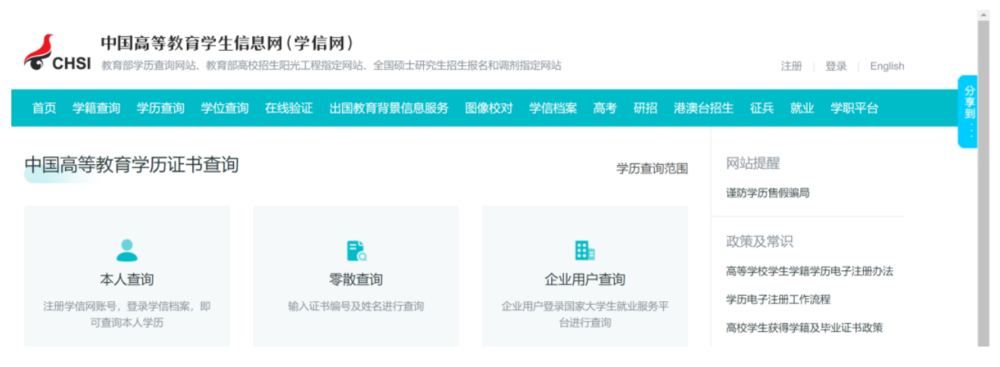Image resolution: width=1000 pixels, height=367 pixels.
Task: Click the 注册 register link
Action: (791, 66)
